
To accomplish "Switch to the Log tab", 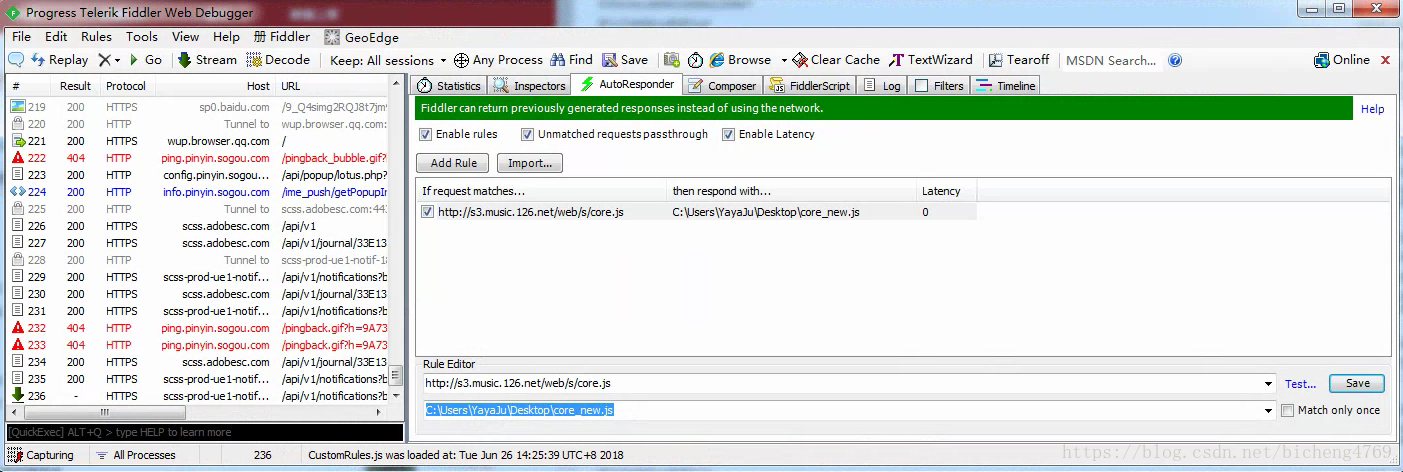I will [x=882, y=86].
